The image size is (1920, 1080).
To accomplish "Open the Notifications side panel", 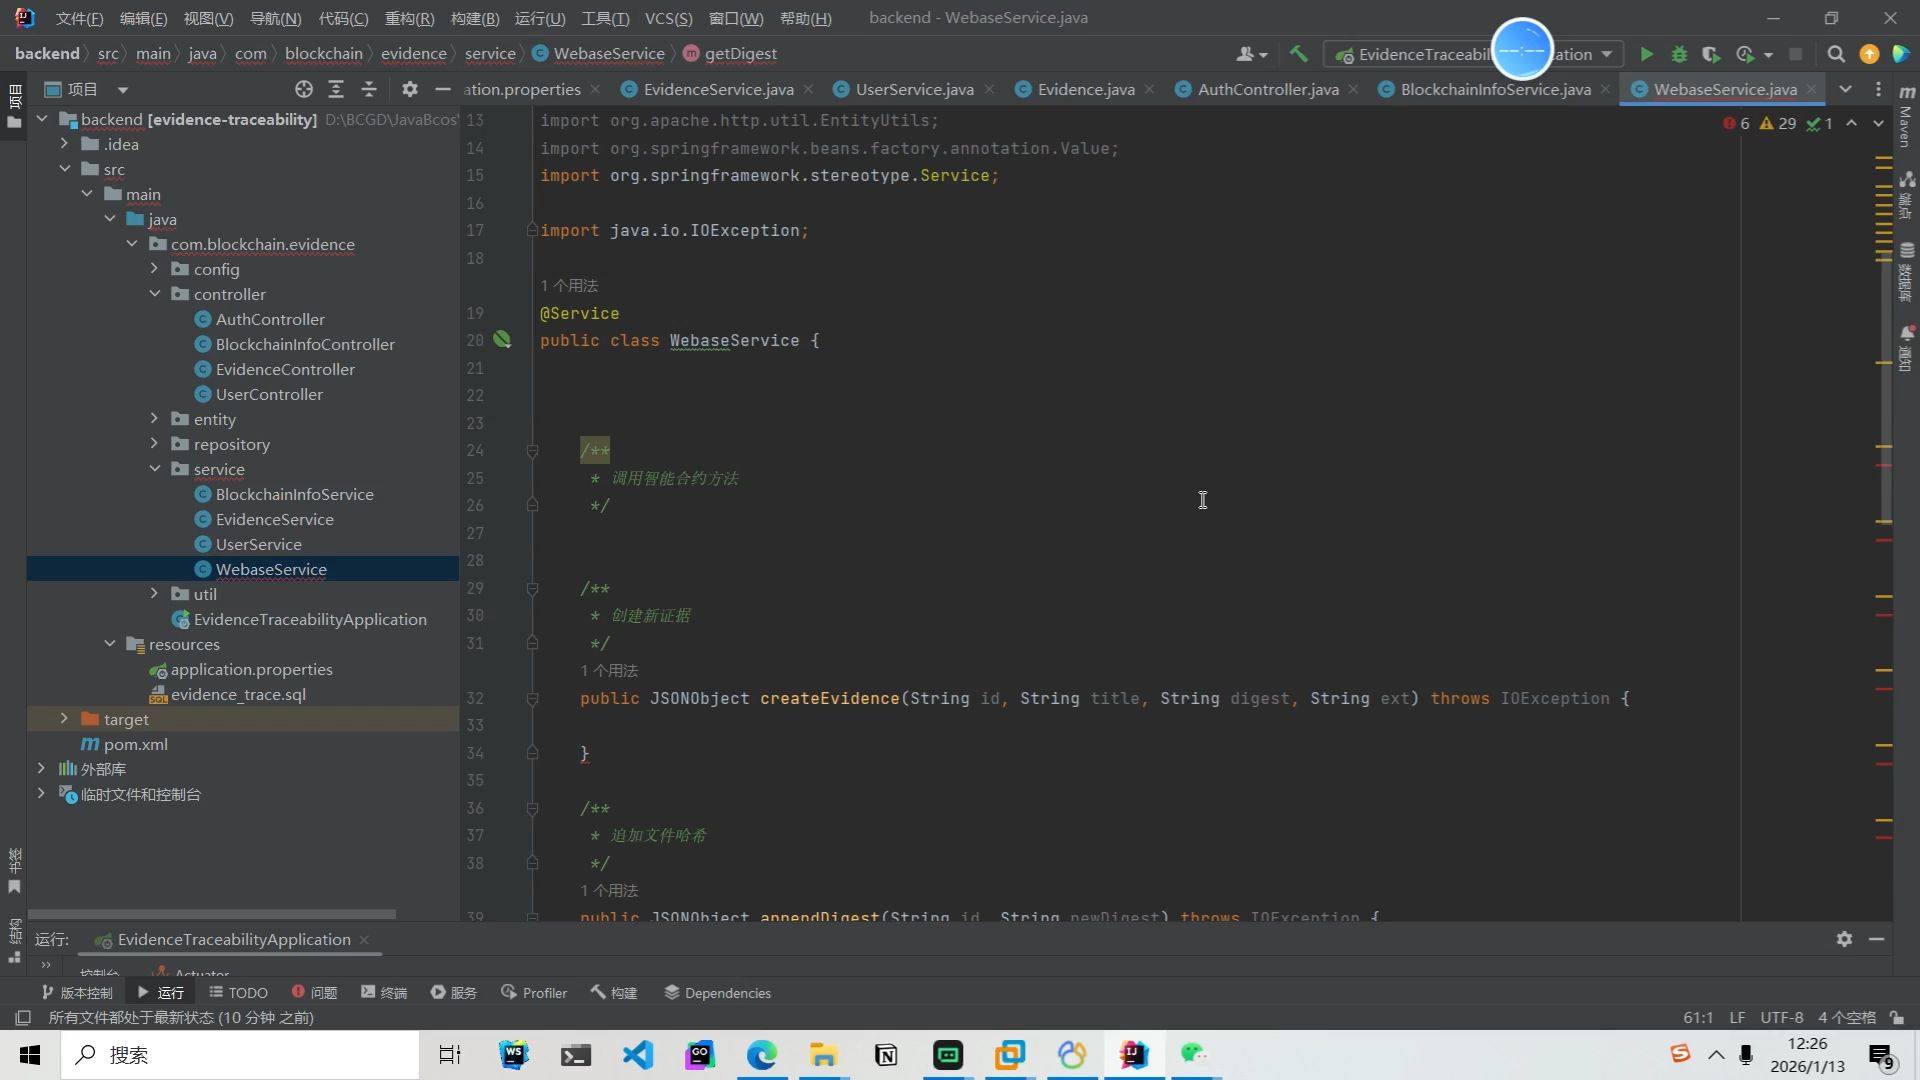I will point(1906,348).
